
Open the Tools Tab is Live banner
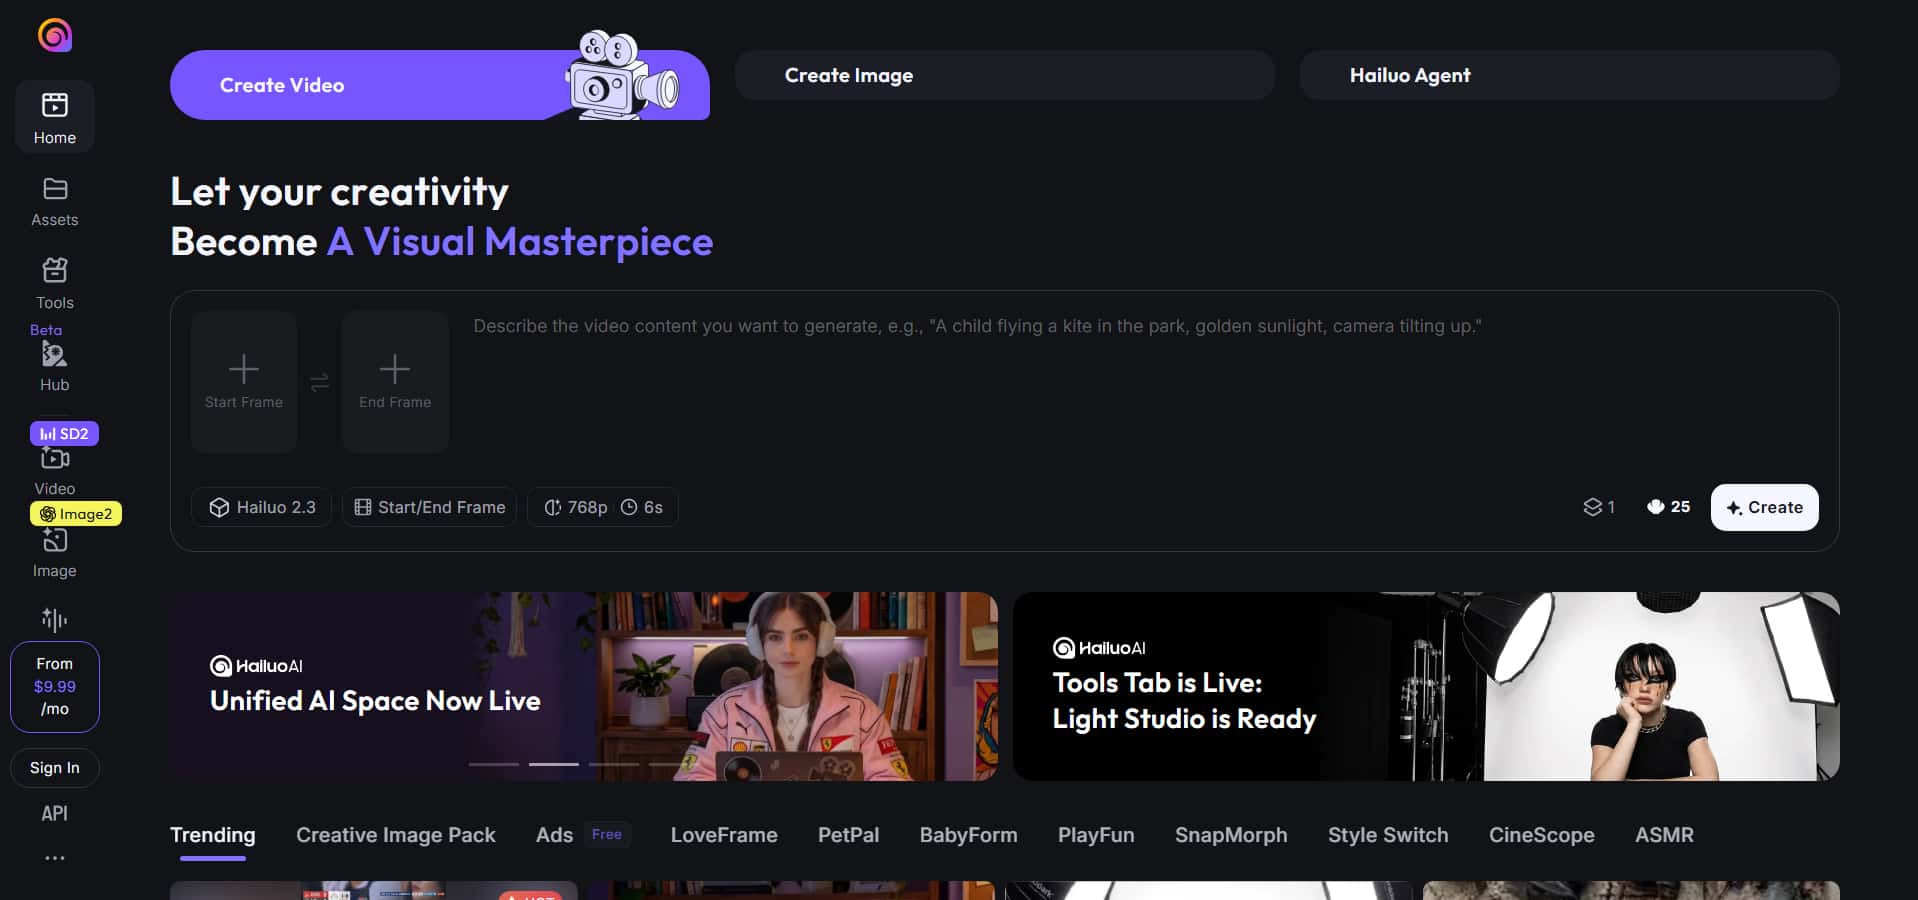1426,686
